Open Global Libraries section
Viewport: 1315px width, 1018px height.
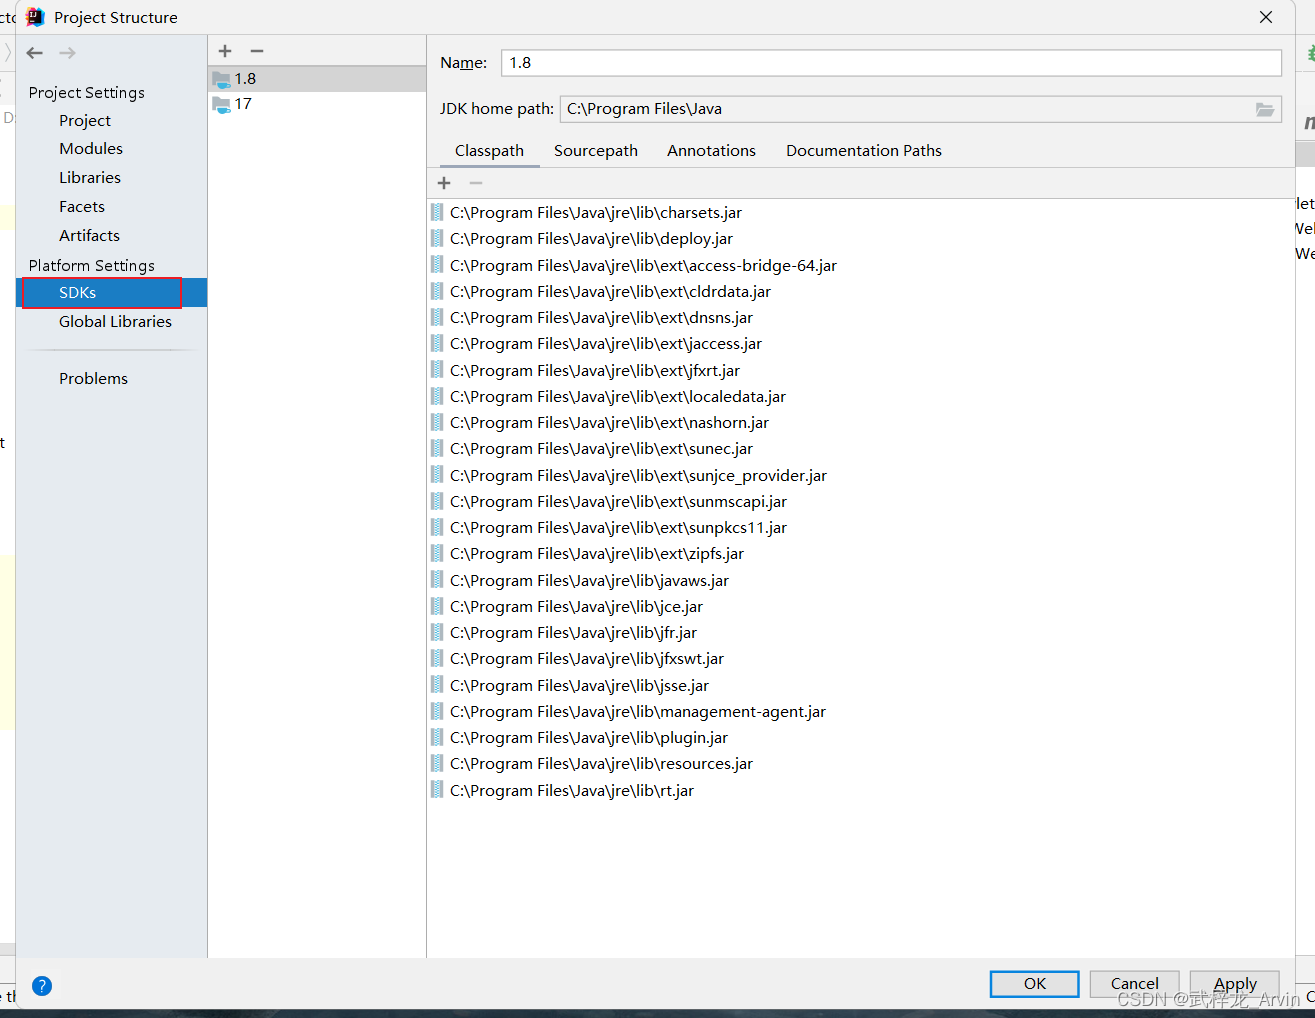coord(115,322)
